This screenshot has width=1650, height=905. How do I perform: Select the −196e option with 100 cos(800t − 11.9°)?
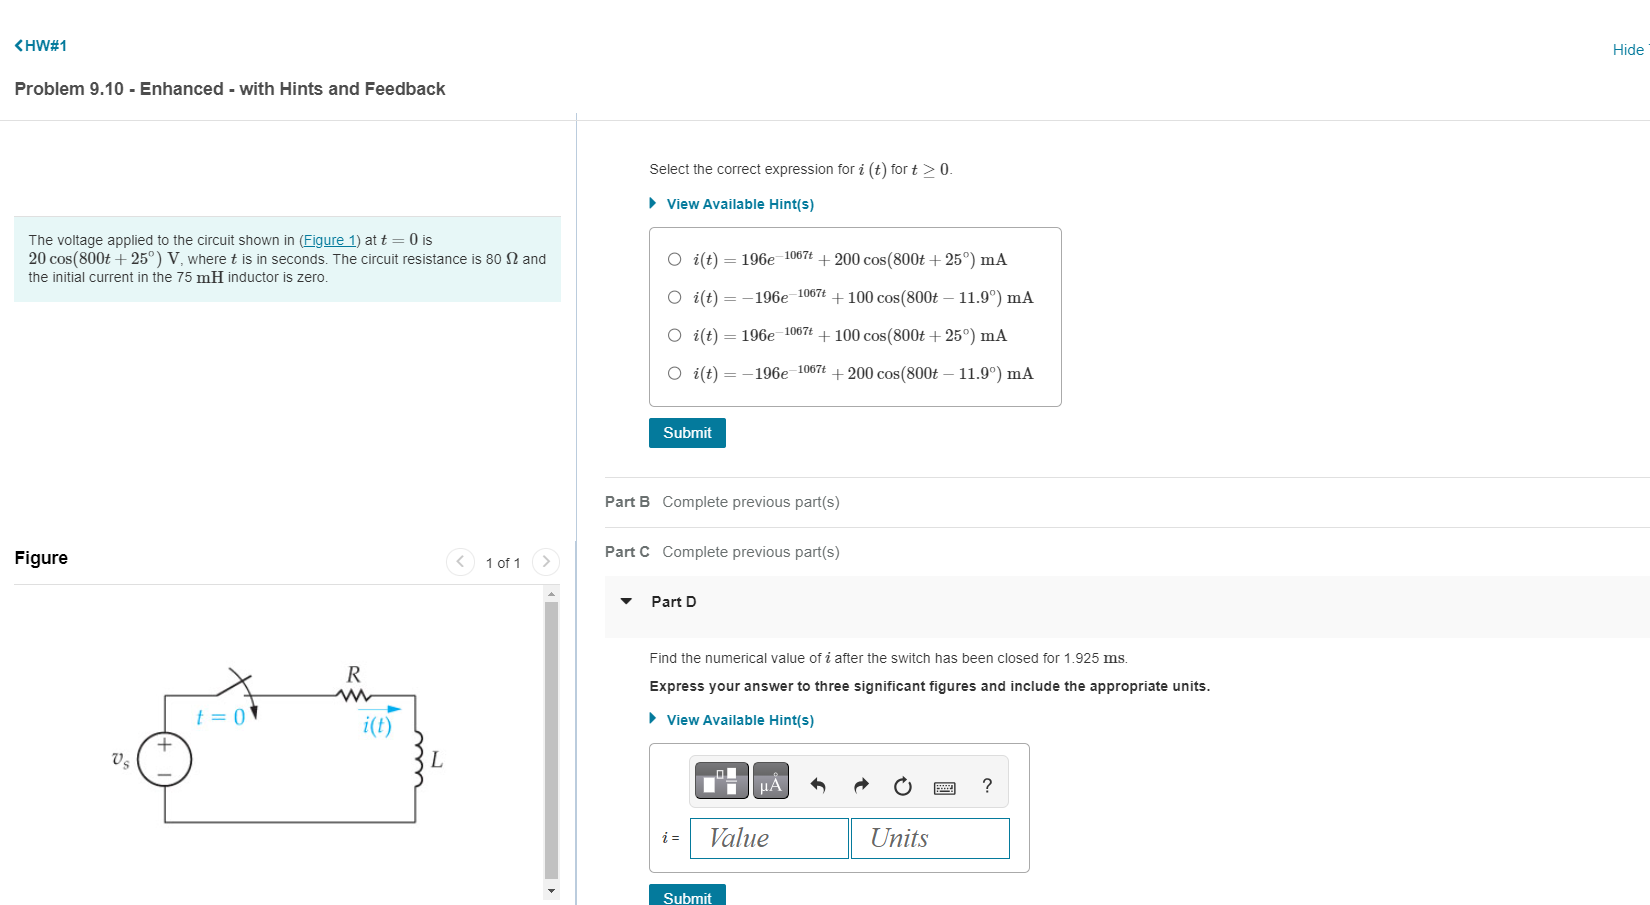[675, 296]
